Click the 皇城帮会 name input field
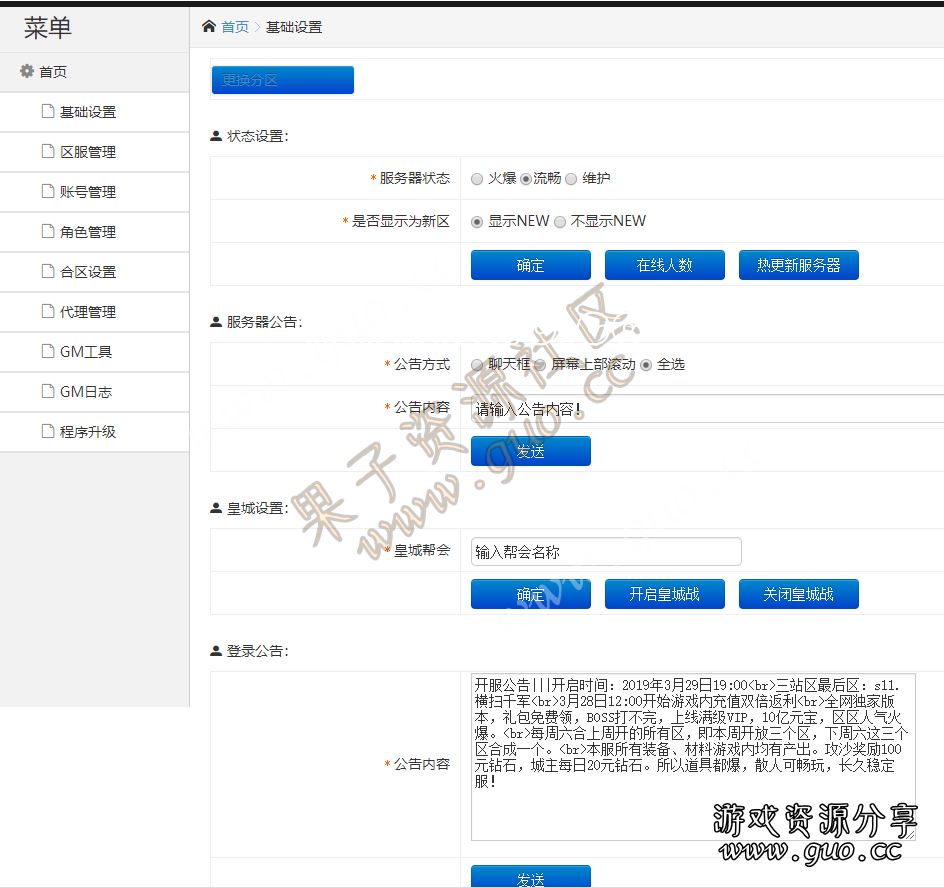 606,551
